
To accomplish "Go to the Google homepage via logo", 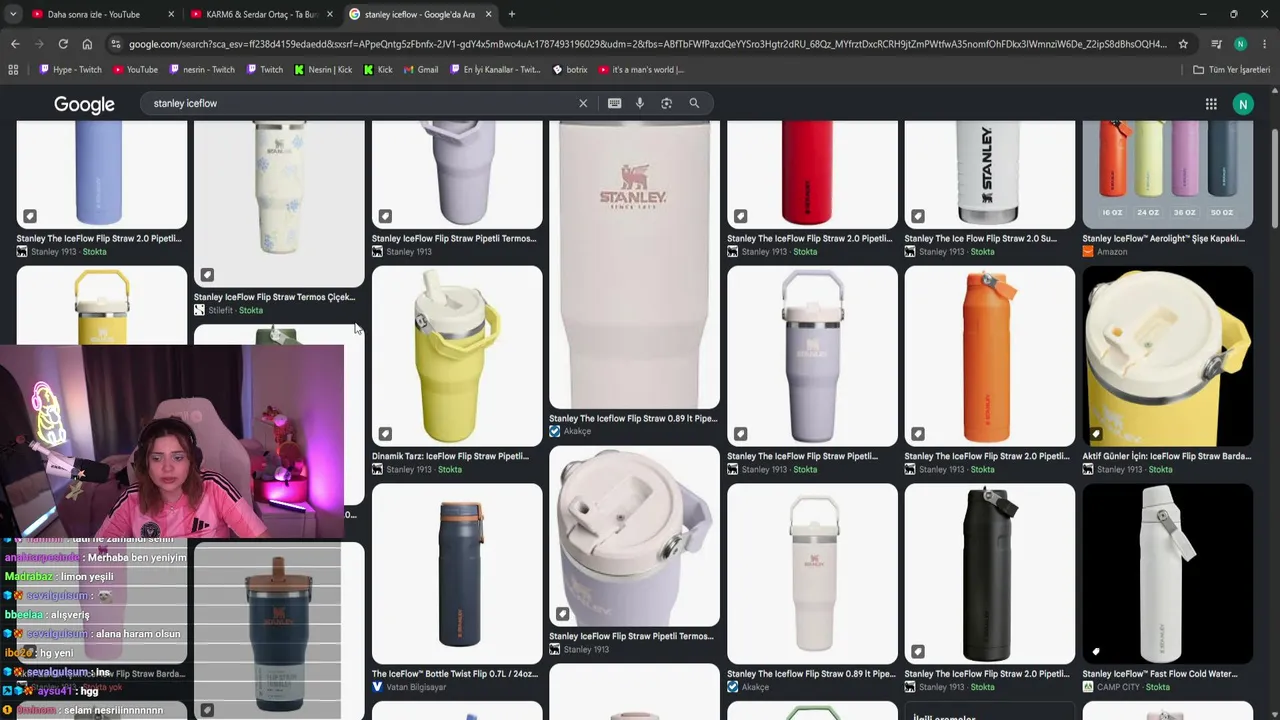I will [84, 104].
